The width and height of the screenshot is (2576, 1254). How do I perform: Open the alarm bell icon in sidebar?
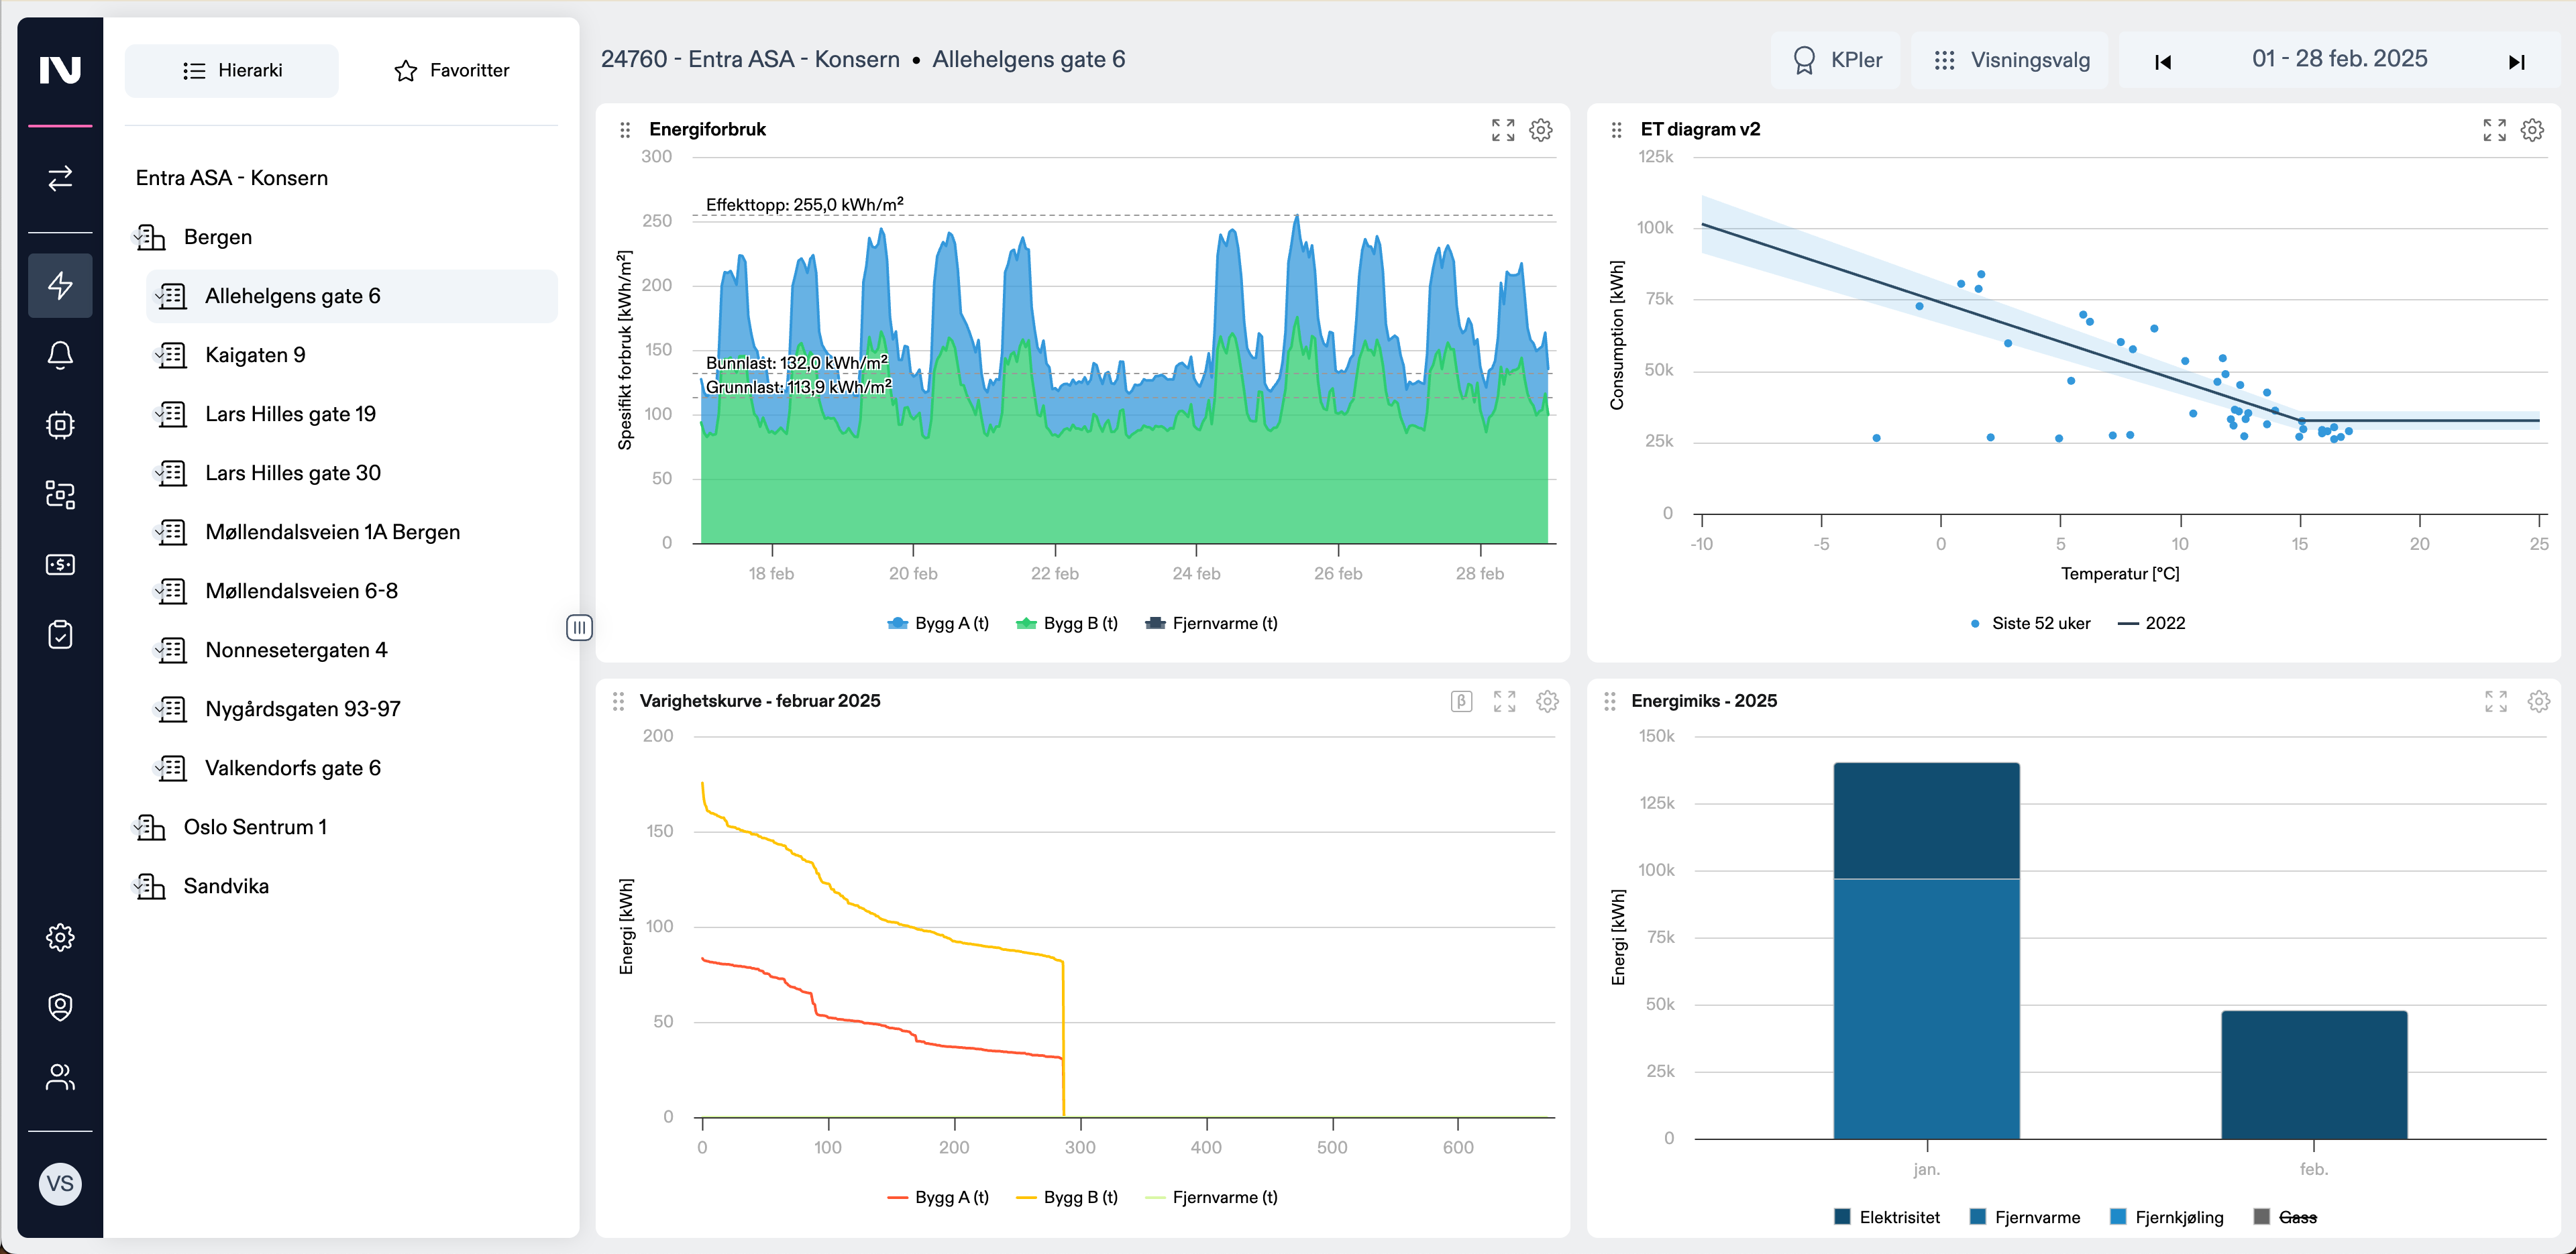pos(60,355)
